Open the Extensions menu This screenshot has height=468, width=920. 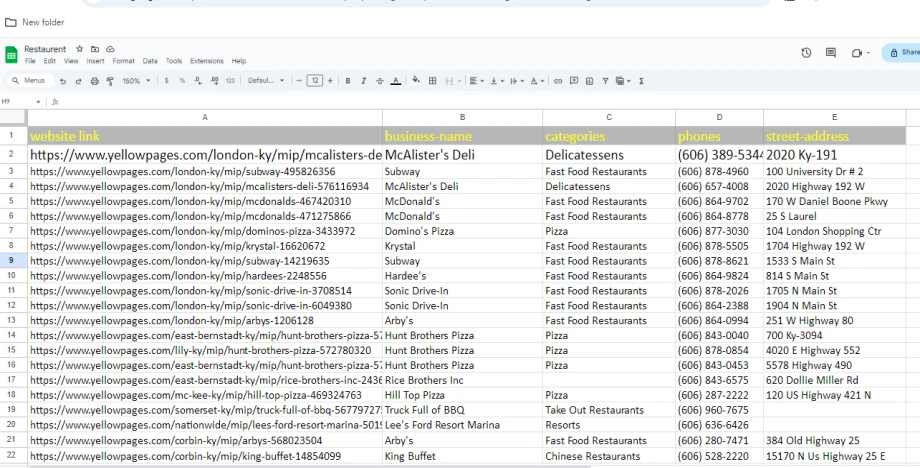click(x=207, y=61)
